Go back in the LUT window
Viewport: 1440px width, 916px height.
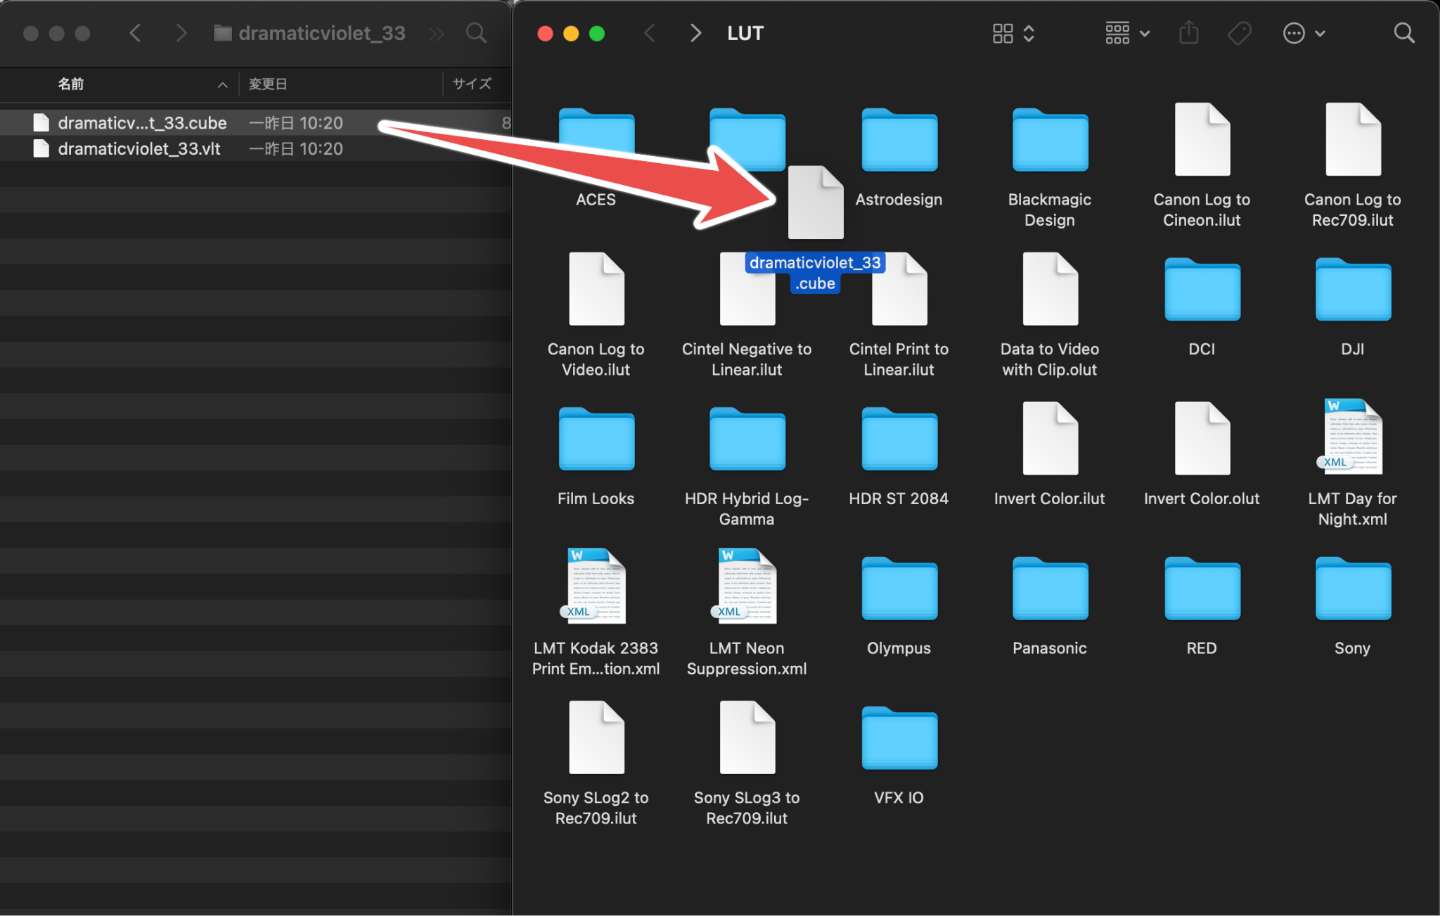pyautogui.click(x=650, y=34)
